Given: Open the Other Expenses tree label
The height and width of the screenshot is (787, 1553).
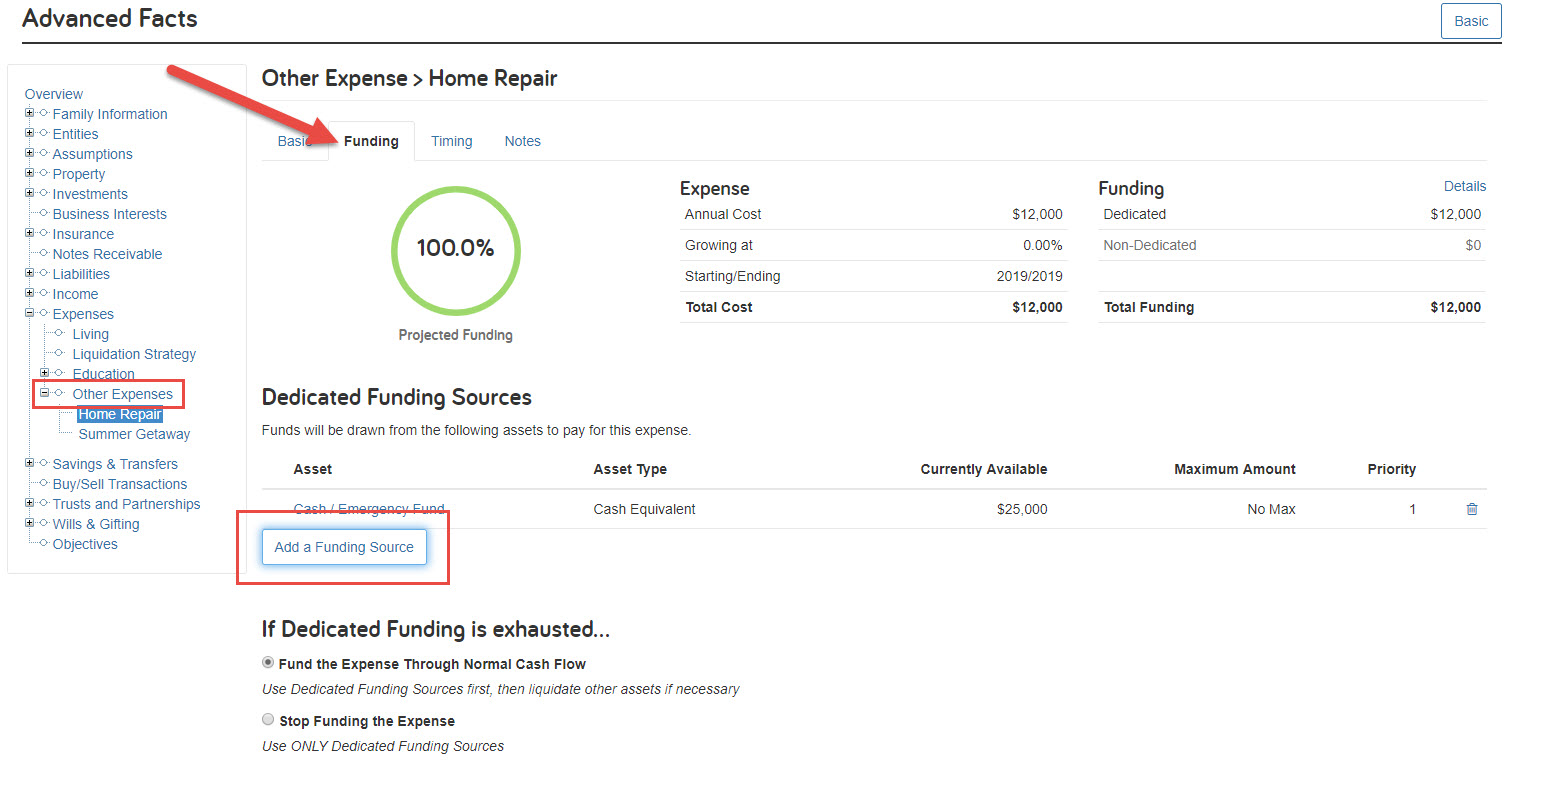Looking at the screenshot, I should (x=123, y=394).
